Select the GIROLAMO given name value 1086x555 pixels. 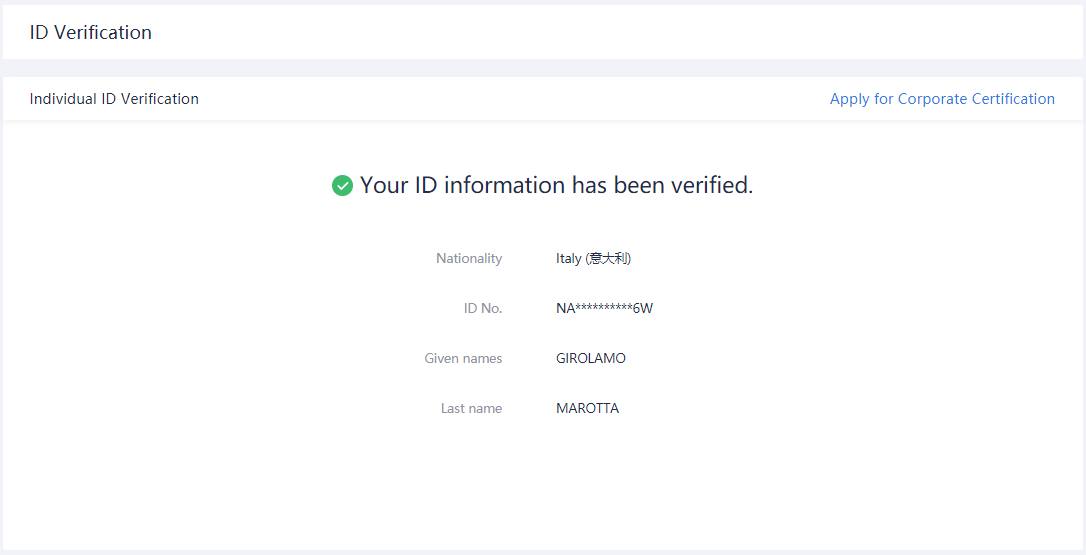[590, 358]
